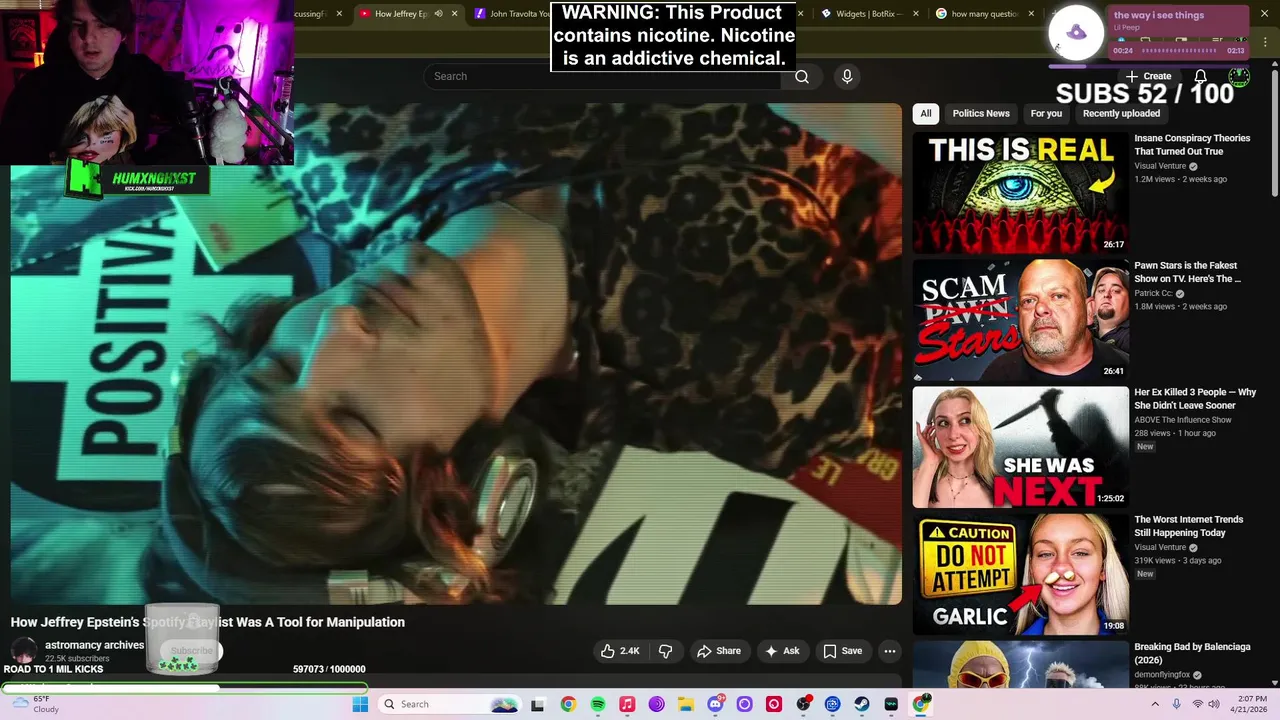
Task: Open Steam from the taskbar
Action: pos(862,704)
